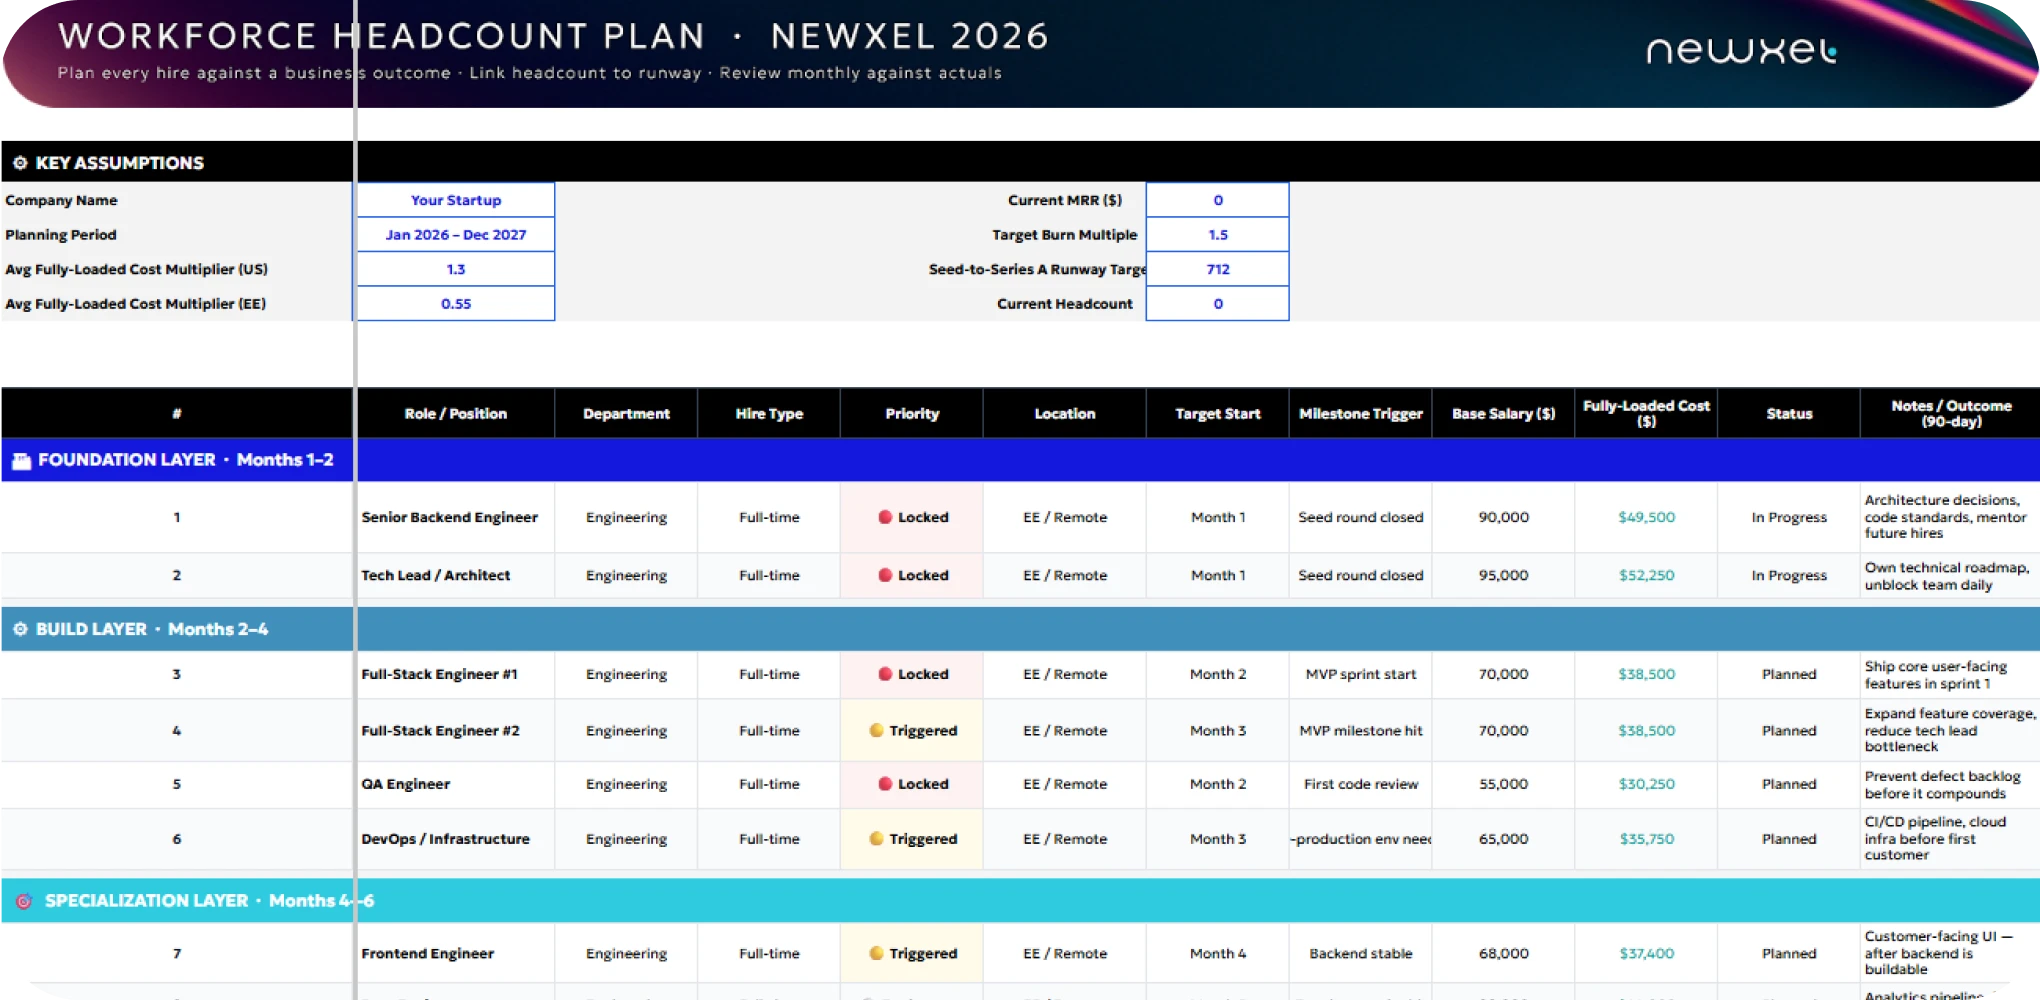Select the Runway Target cell 712
Viewport: 2040px width, 1000px height.
click(1218, 269)
